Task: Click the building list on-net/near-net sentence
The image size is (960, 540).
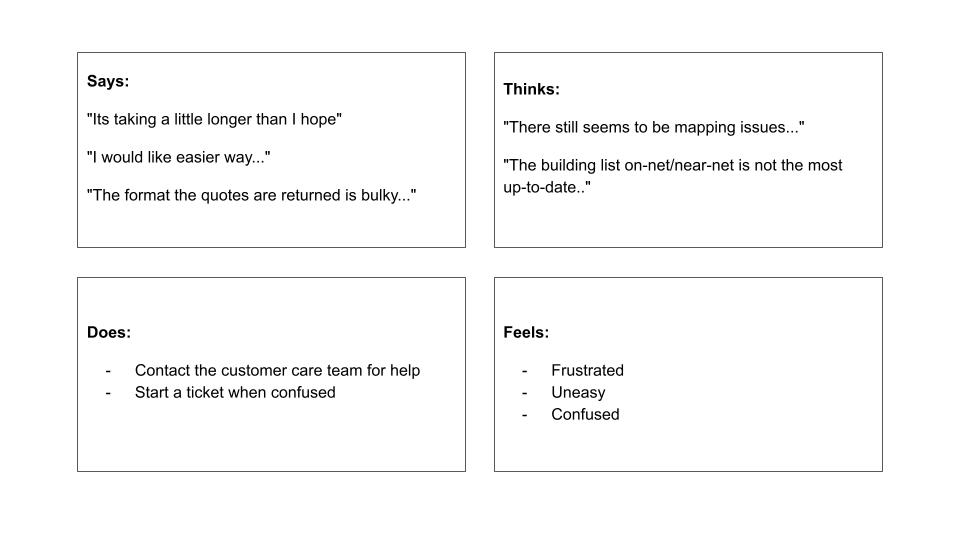Action: (x=672, y=165)
